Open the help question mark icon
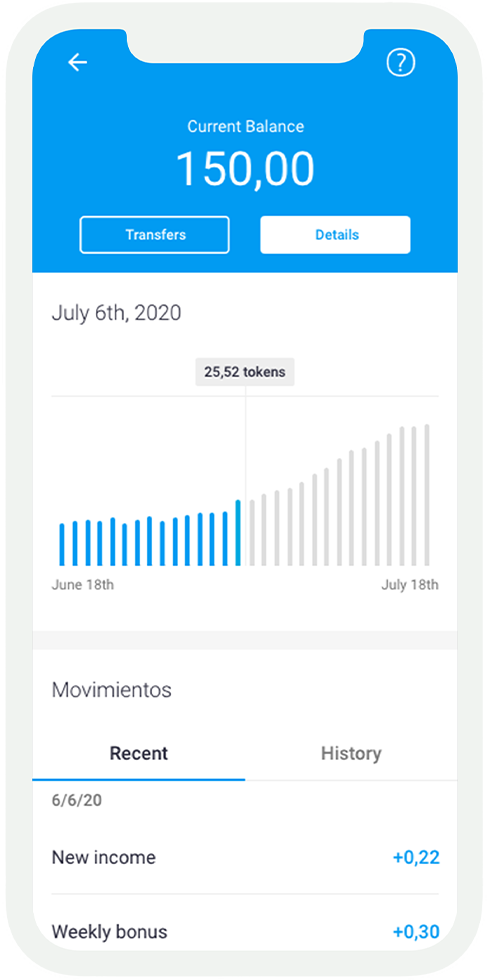The height and width of the screenshot is (980, 489). click(401, 62)
